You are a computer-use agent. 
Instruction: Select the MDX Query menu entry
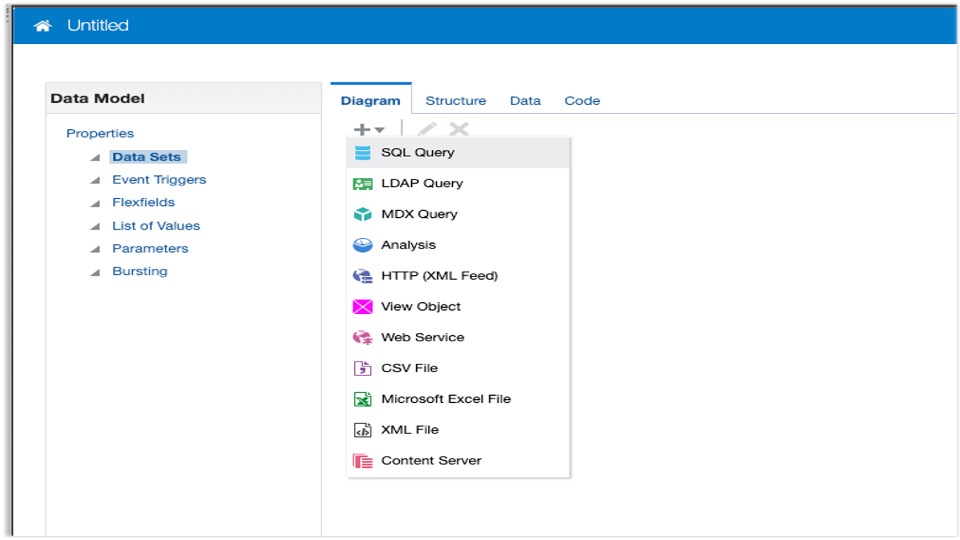pos(458,214)
